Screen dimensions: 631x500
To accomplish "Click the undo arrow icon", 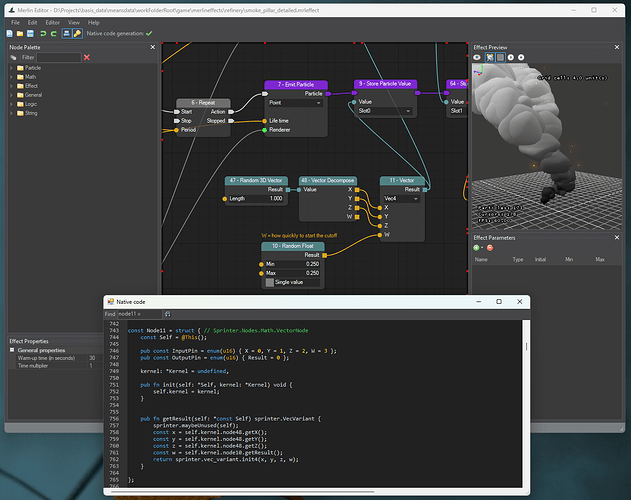I will click(42, 33).
